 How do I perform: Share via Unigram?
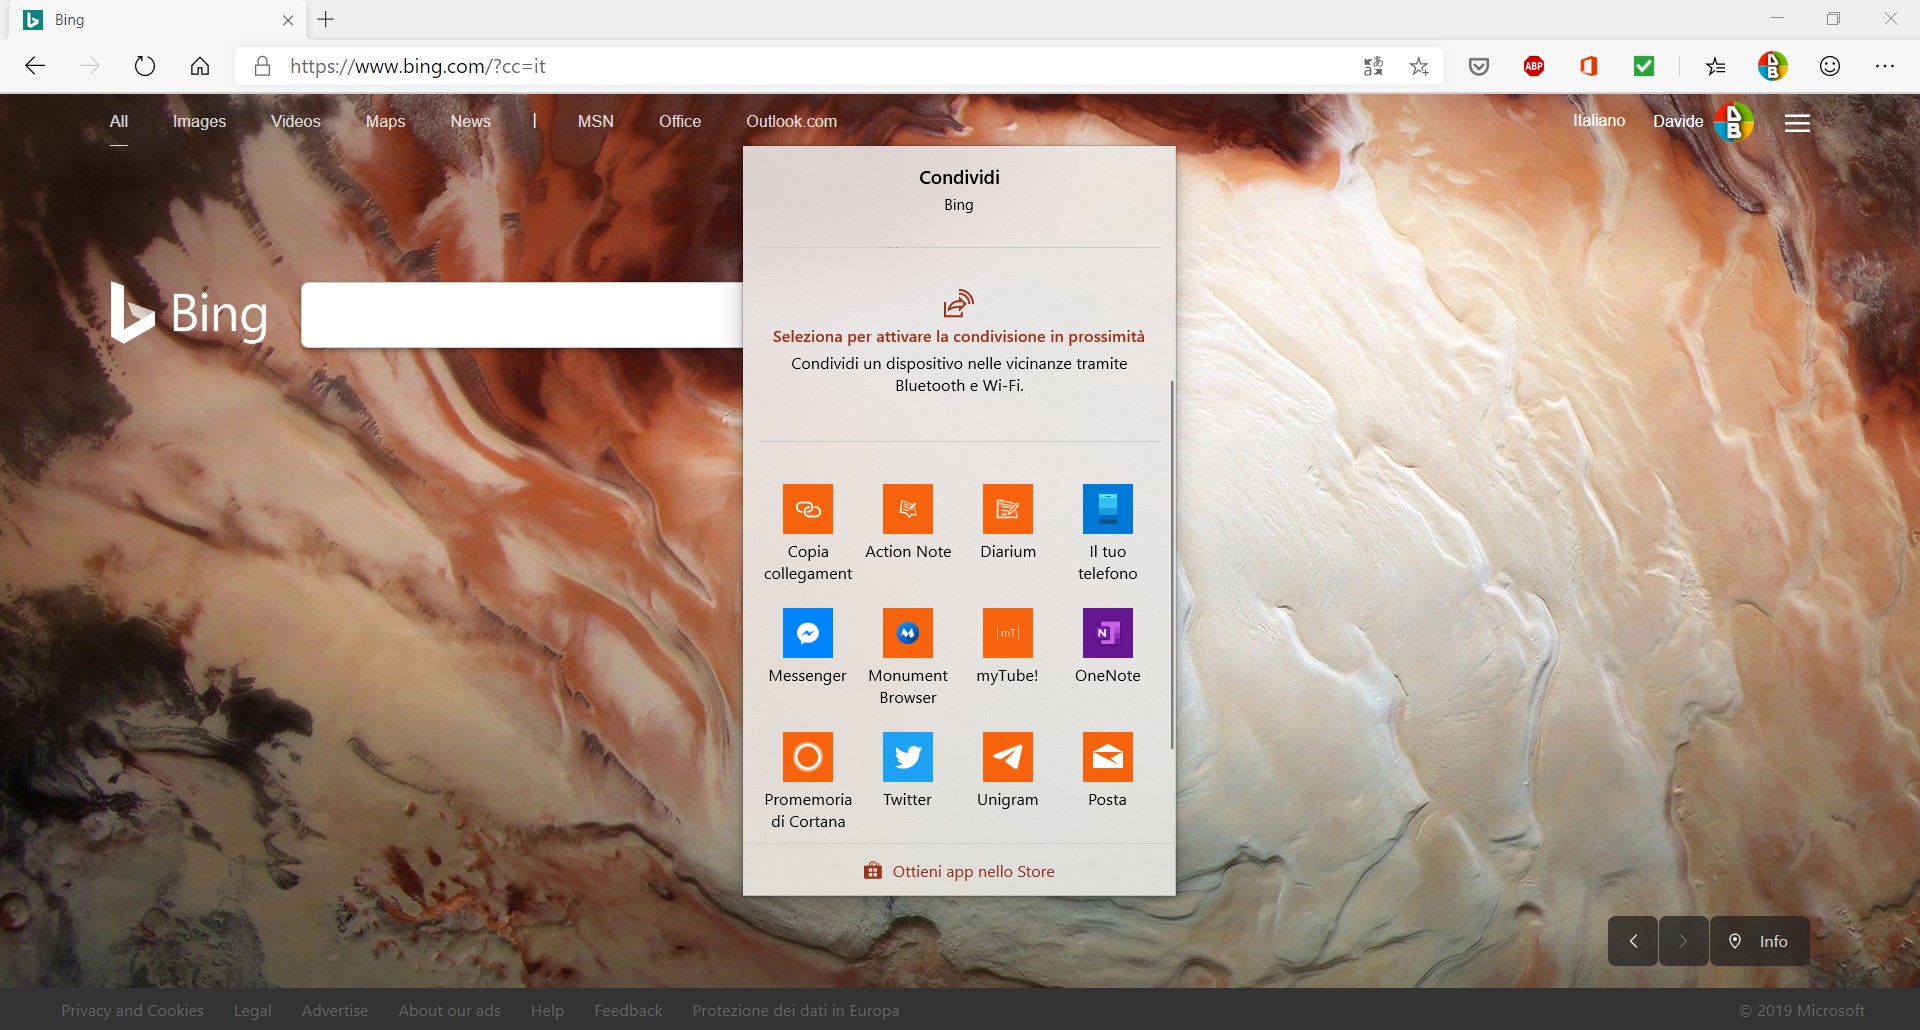coord(1008,757)
